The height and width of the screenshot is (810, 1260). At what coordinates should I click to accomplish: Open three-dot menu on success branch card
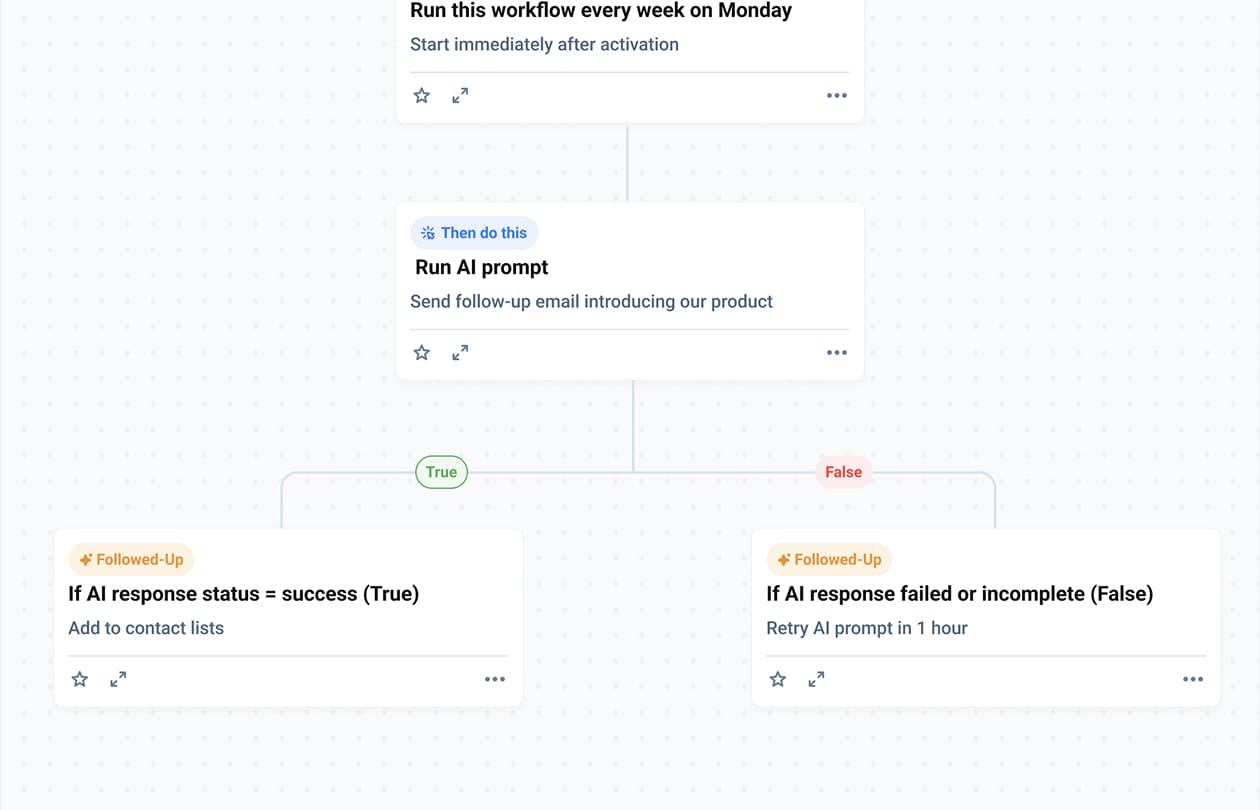[x=495, y=680]
